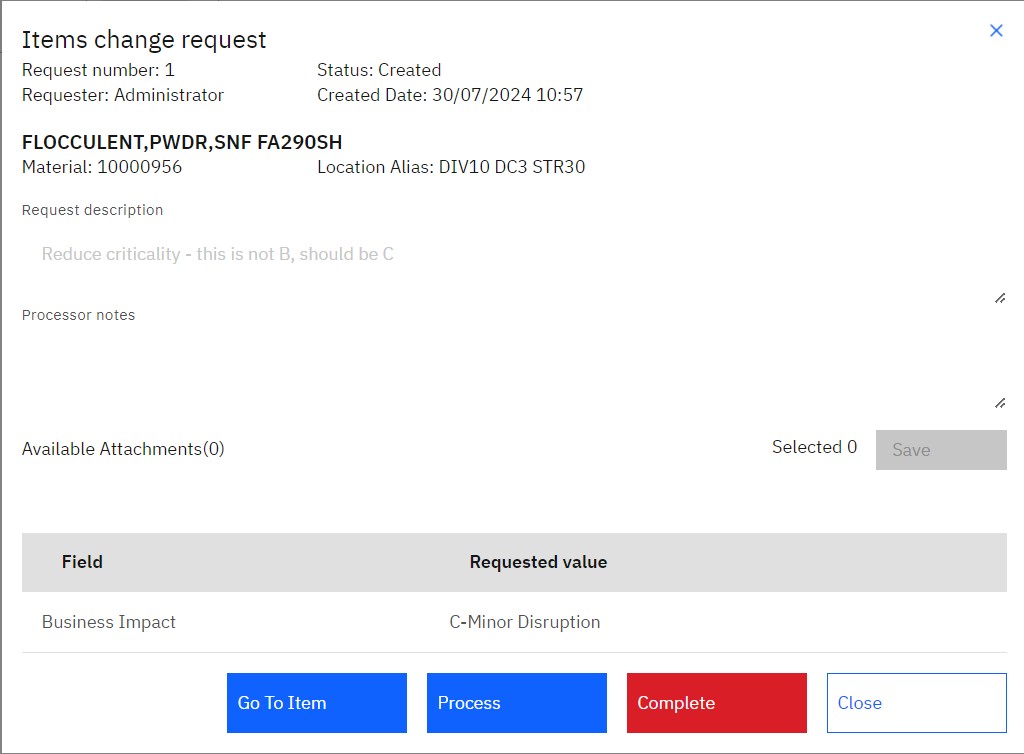Viewport: 1024px width, 754px height.
Task: Click inside the Processor notes field
Action: tap(514, 371)
